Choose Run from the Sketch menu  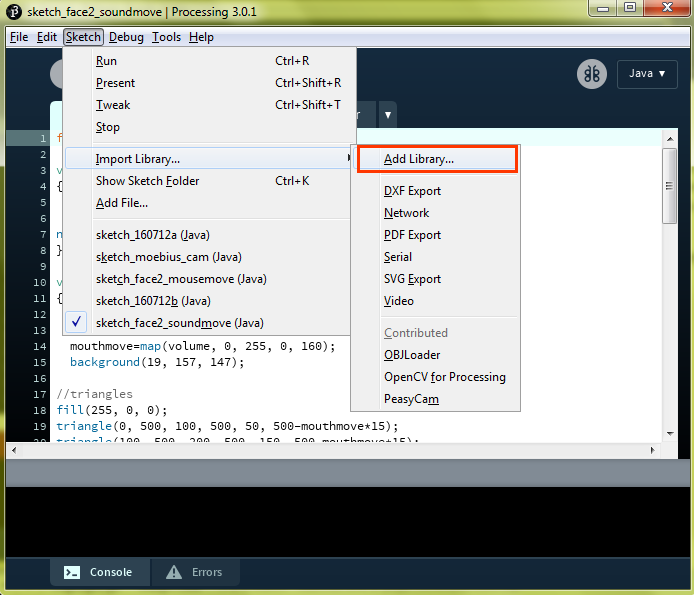211,61
